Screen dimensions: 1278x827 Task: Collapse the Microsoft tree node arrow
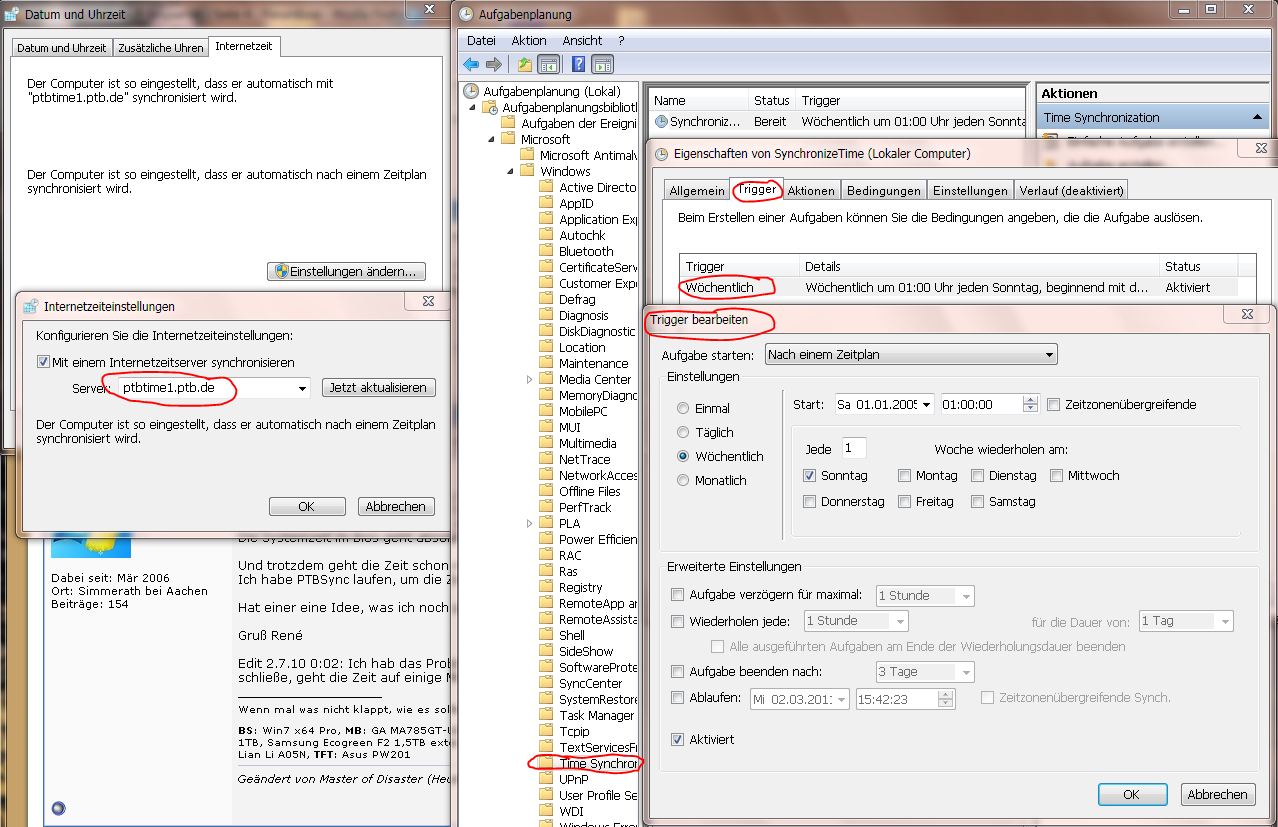490,139
